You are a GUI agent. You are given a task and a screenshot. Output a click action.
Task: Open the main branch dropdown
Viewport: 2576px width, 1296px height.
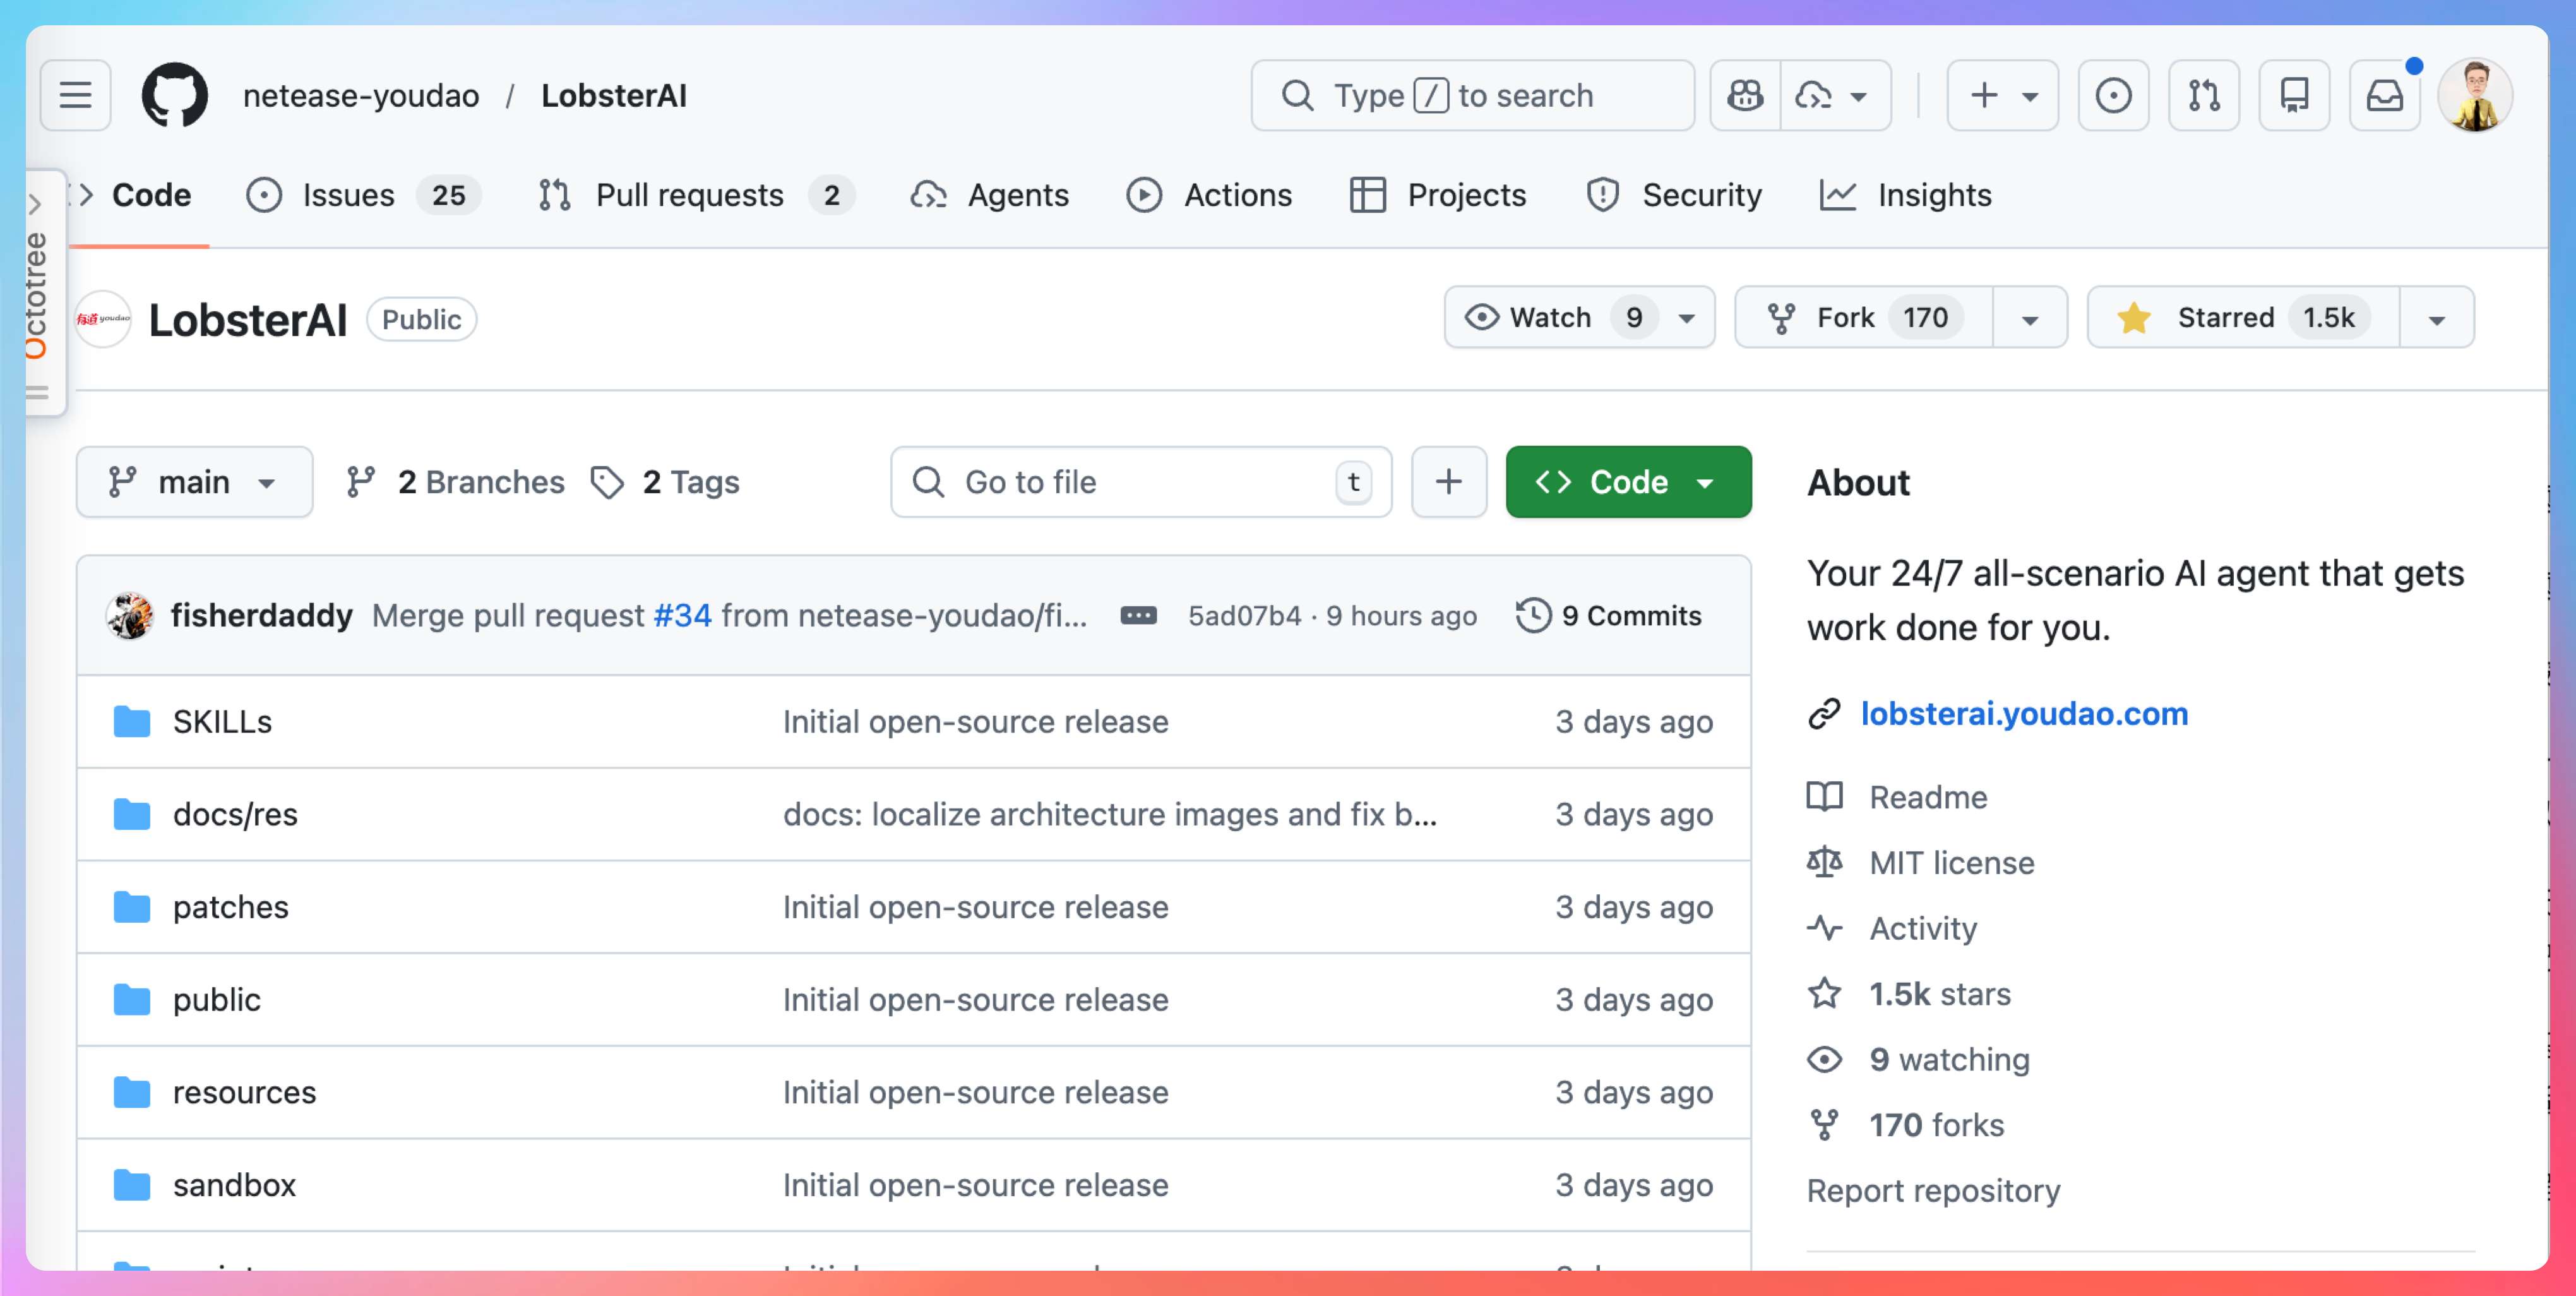click(x=194, y=482)
